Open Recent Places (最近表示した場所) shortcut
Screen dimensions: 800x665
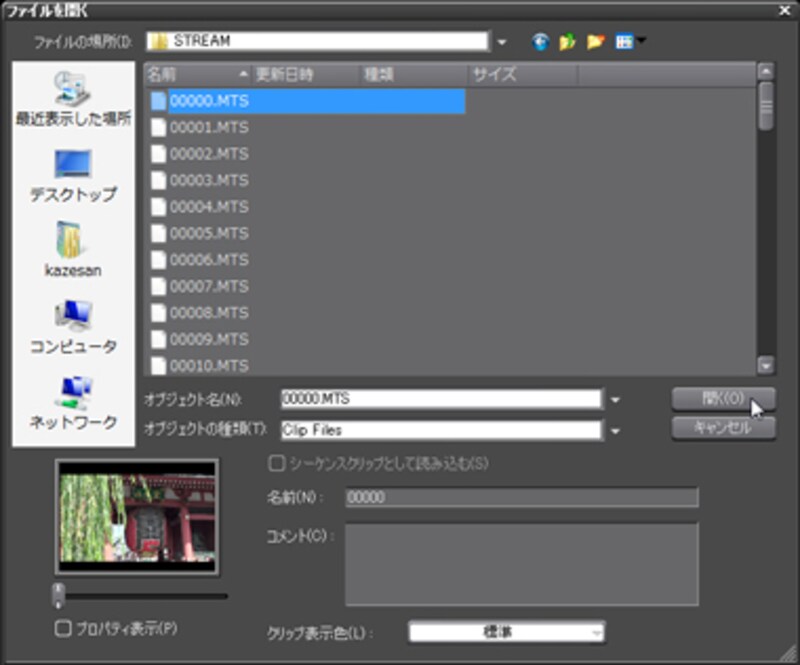click(x=73, y=100)
